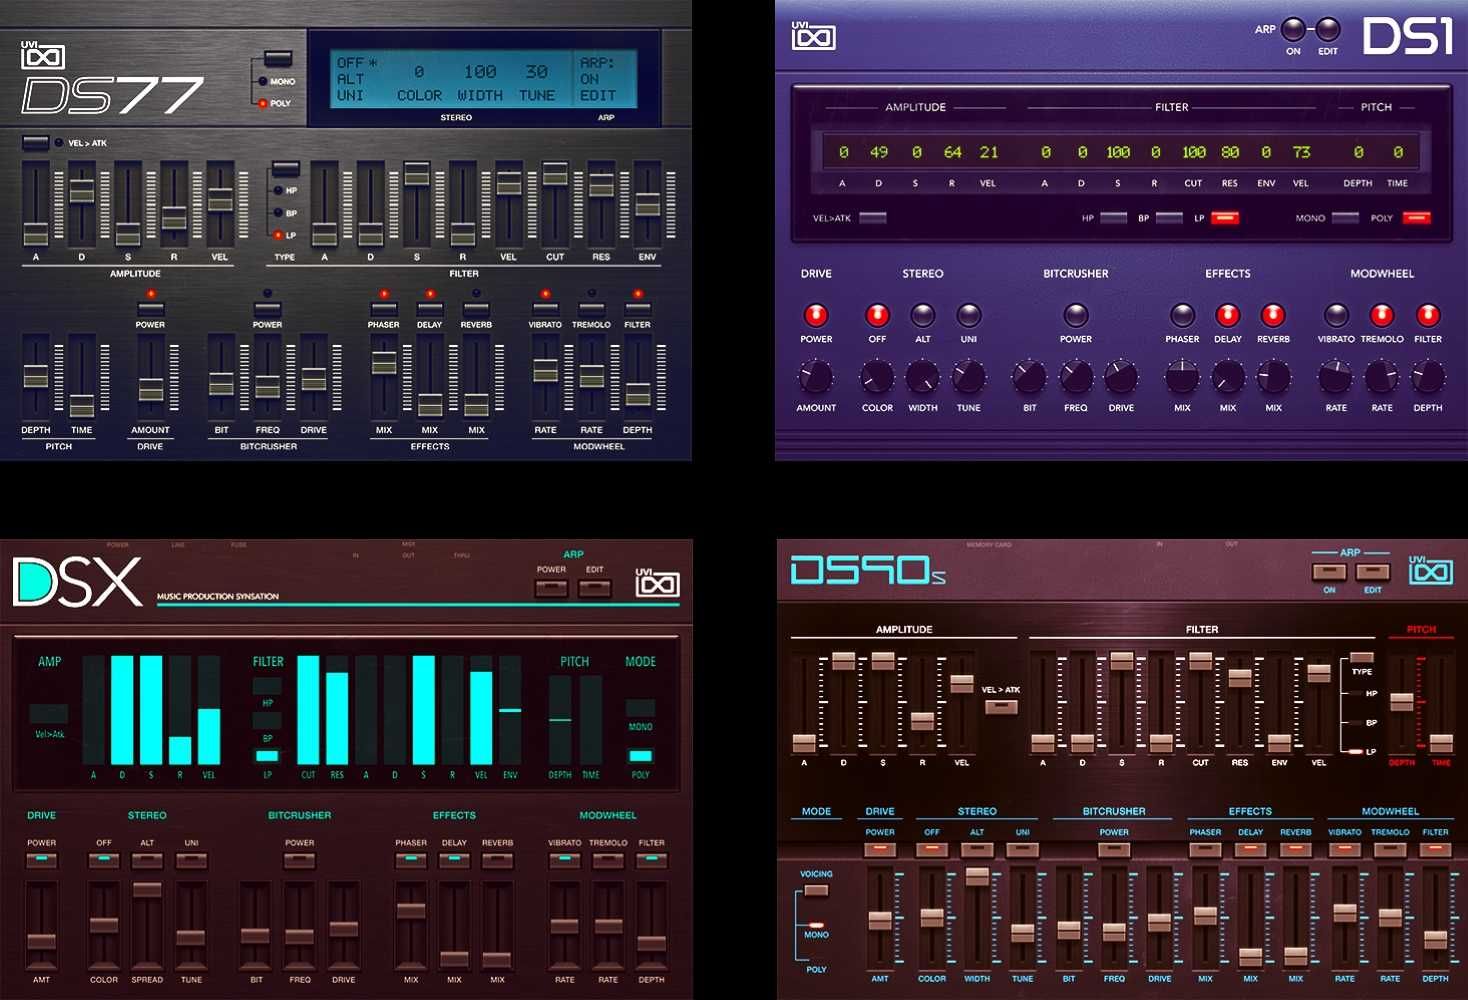Click filter TYPE button on DS90s
Image resolution: width=1468 pixels, height=1000 pixels.
click(x=1362, y=657)
